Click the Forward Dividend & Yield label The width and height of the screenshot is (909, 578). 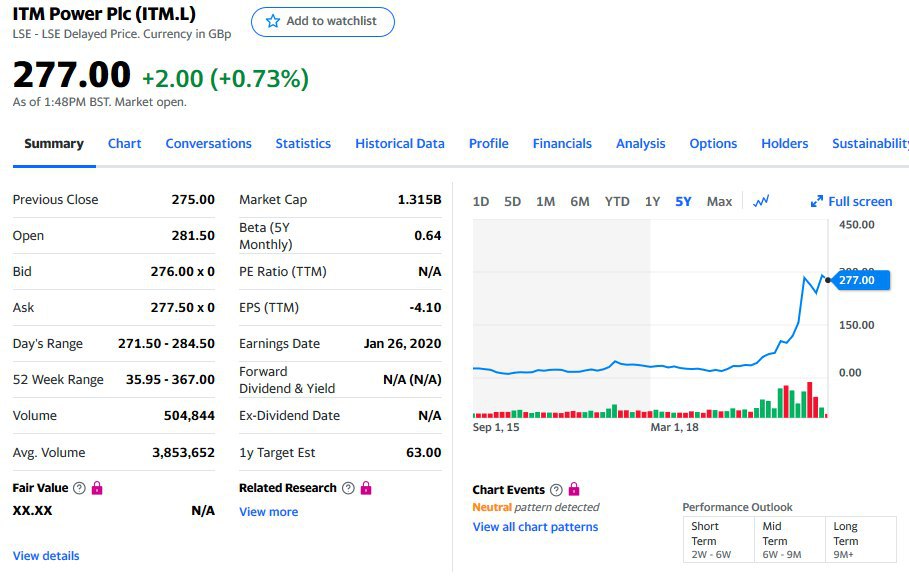pyautogui.click(x=287, y=380)
